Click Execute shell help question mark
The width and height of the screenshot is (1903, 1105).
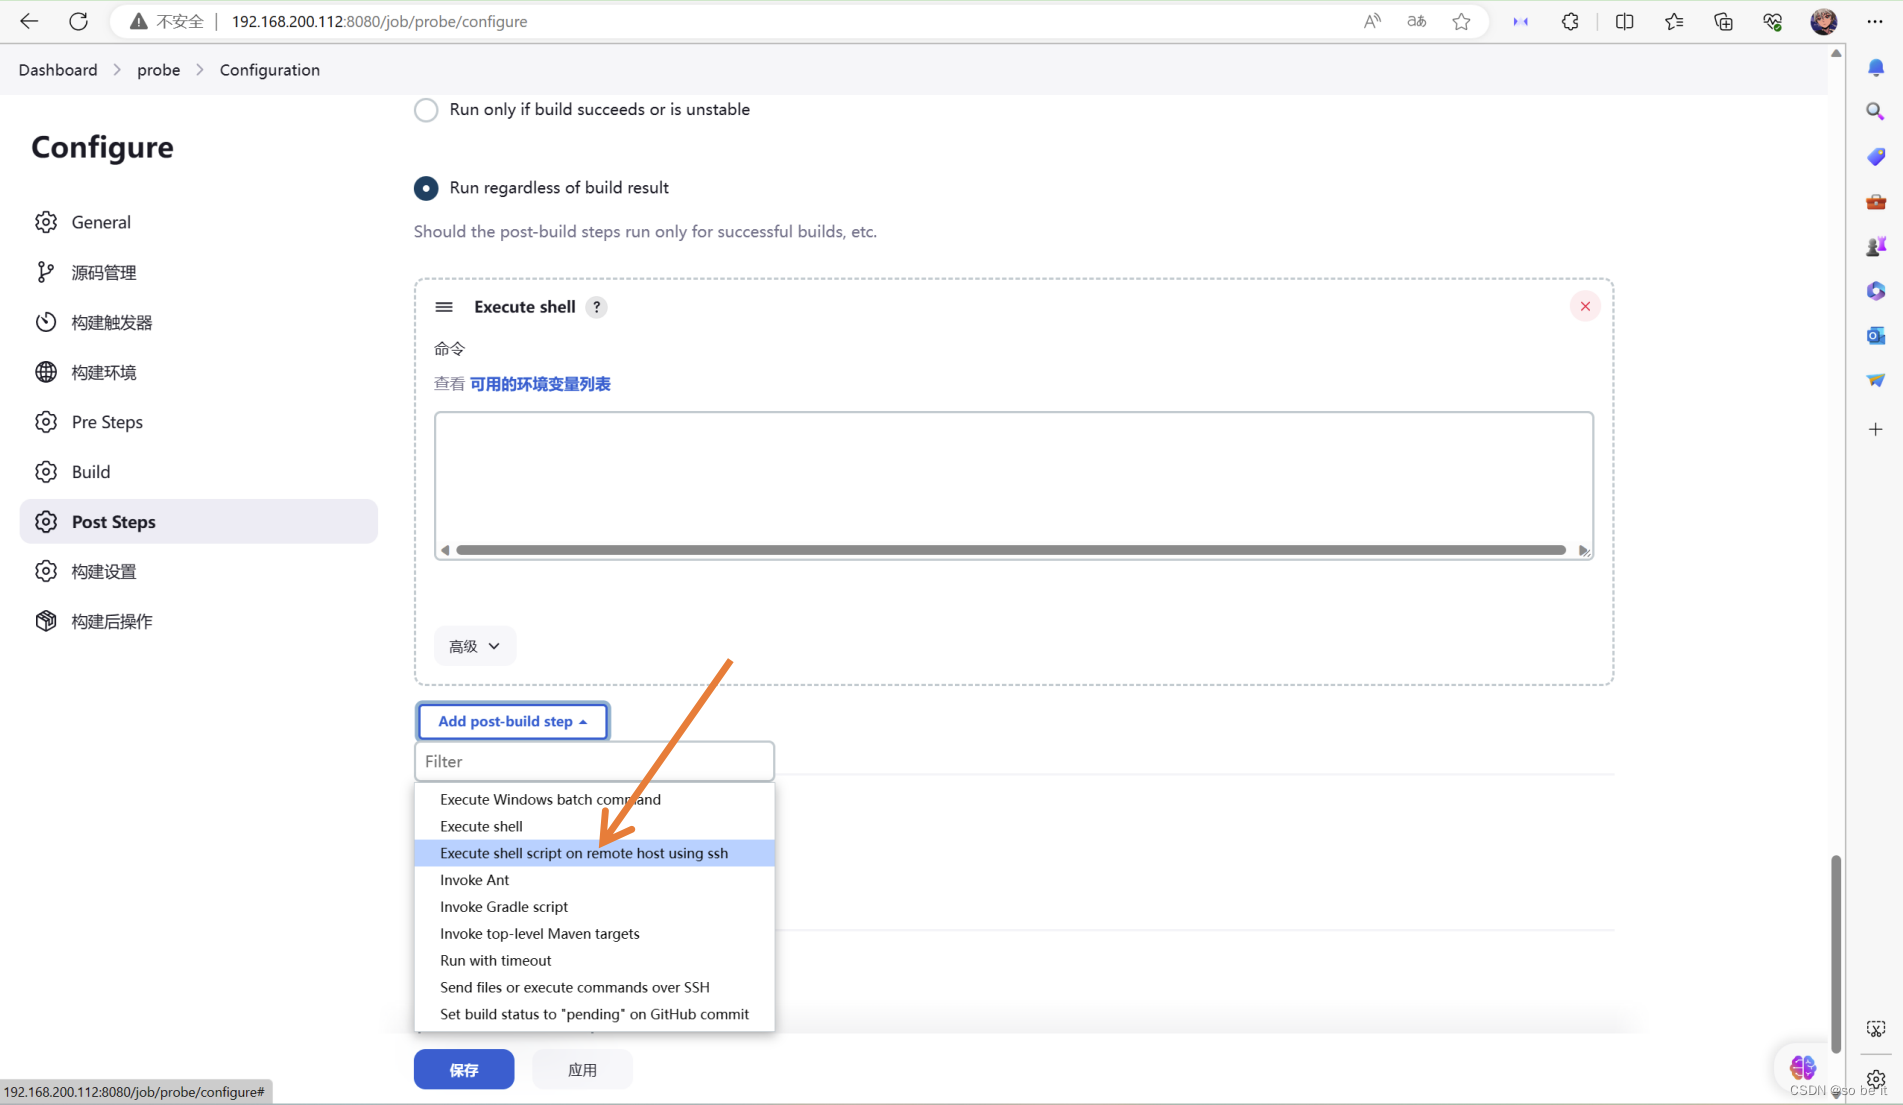pos(596,307)
